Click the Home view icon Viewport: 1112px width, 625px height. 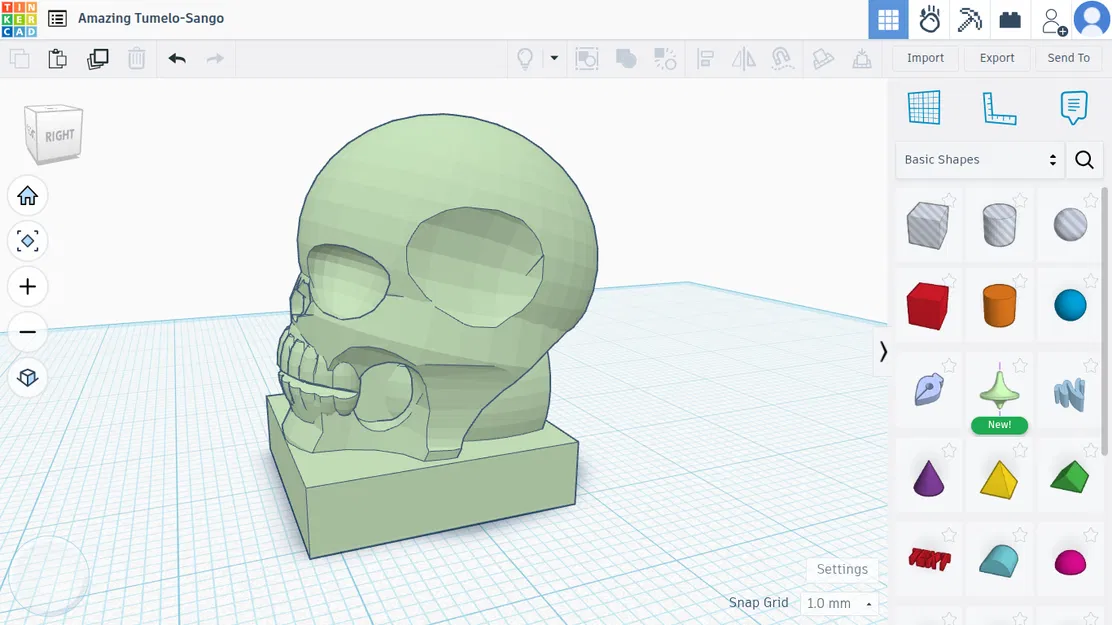[x=27, y=195]
